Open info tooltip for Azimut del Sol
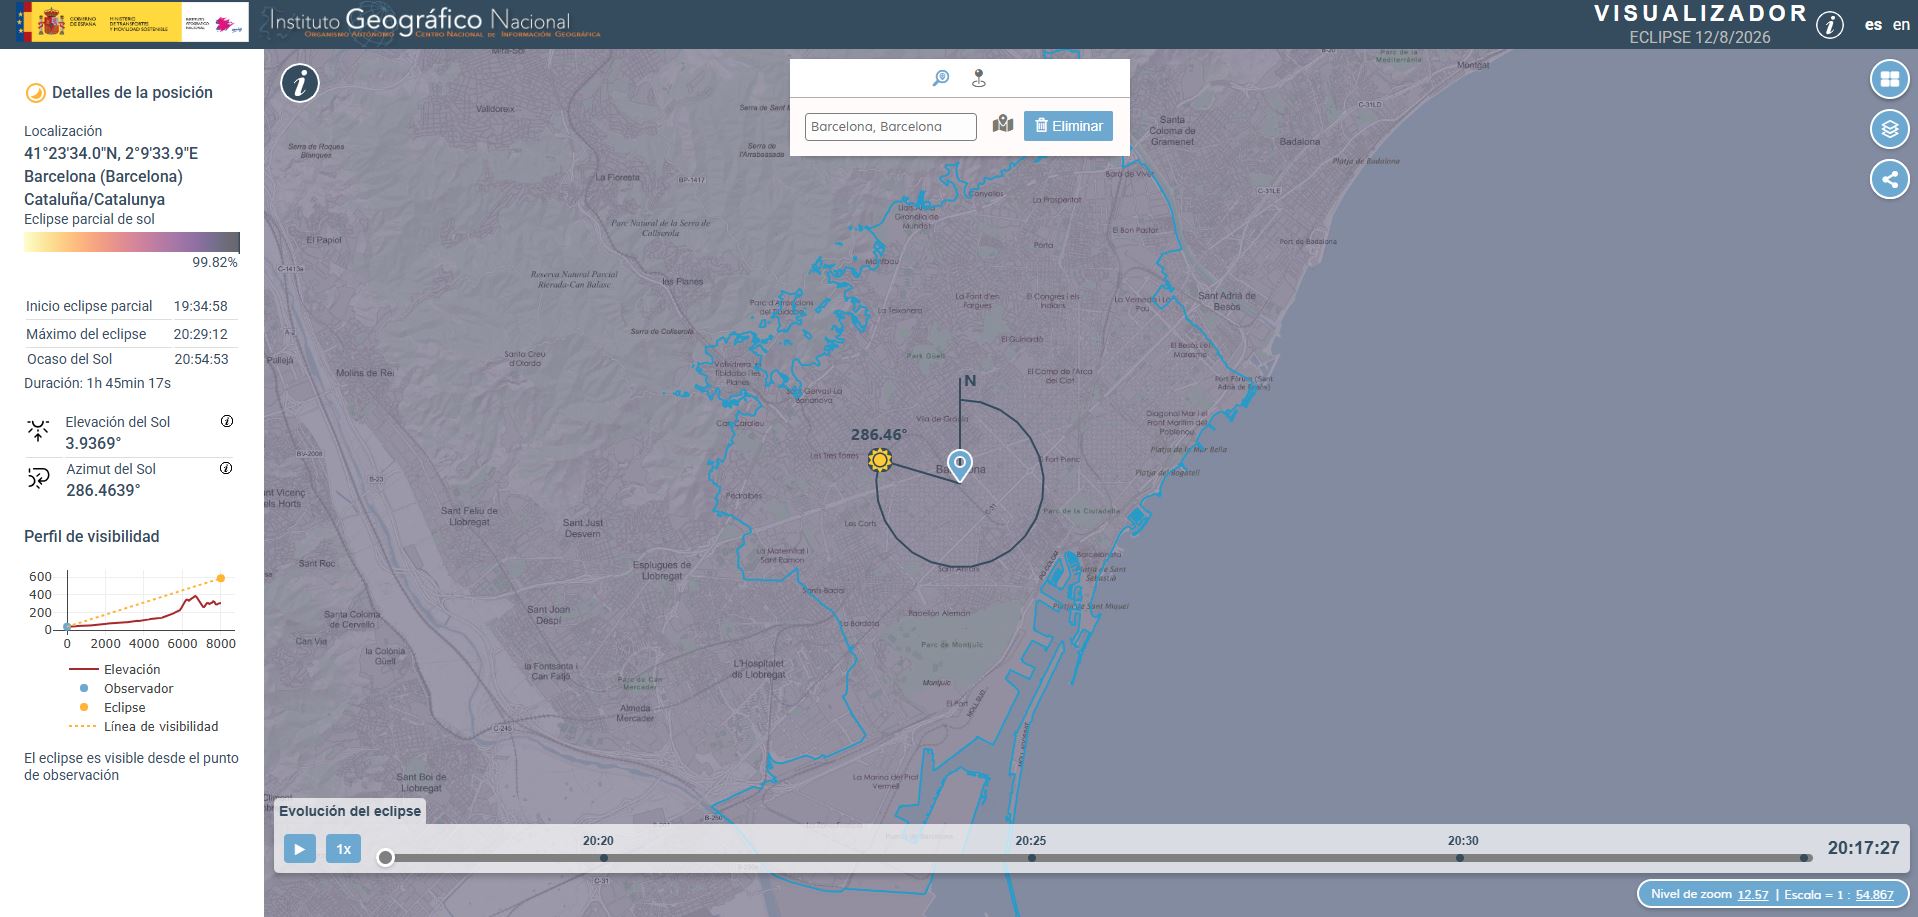The height and width of the screenshot is (917, 1918). pyautogui.click(x=226, y=468)
